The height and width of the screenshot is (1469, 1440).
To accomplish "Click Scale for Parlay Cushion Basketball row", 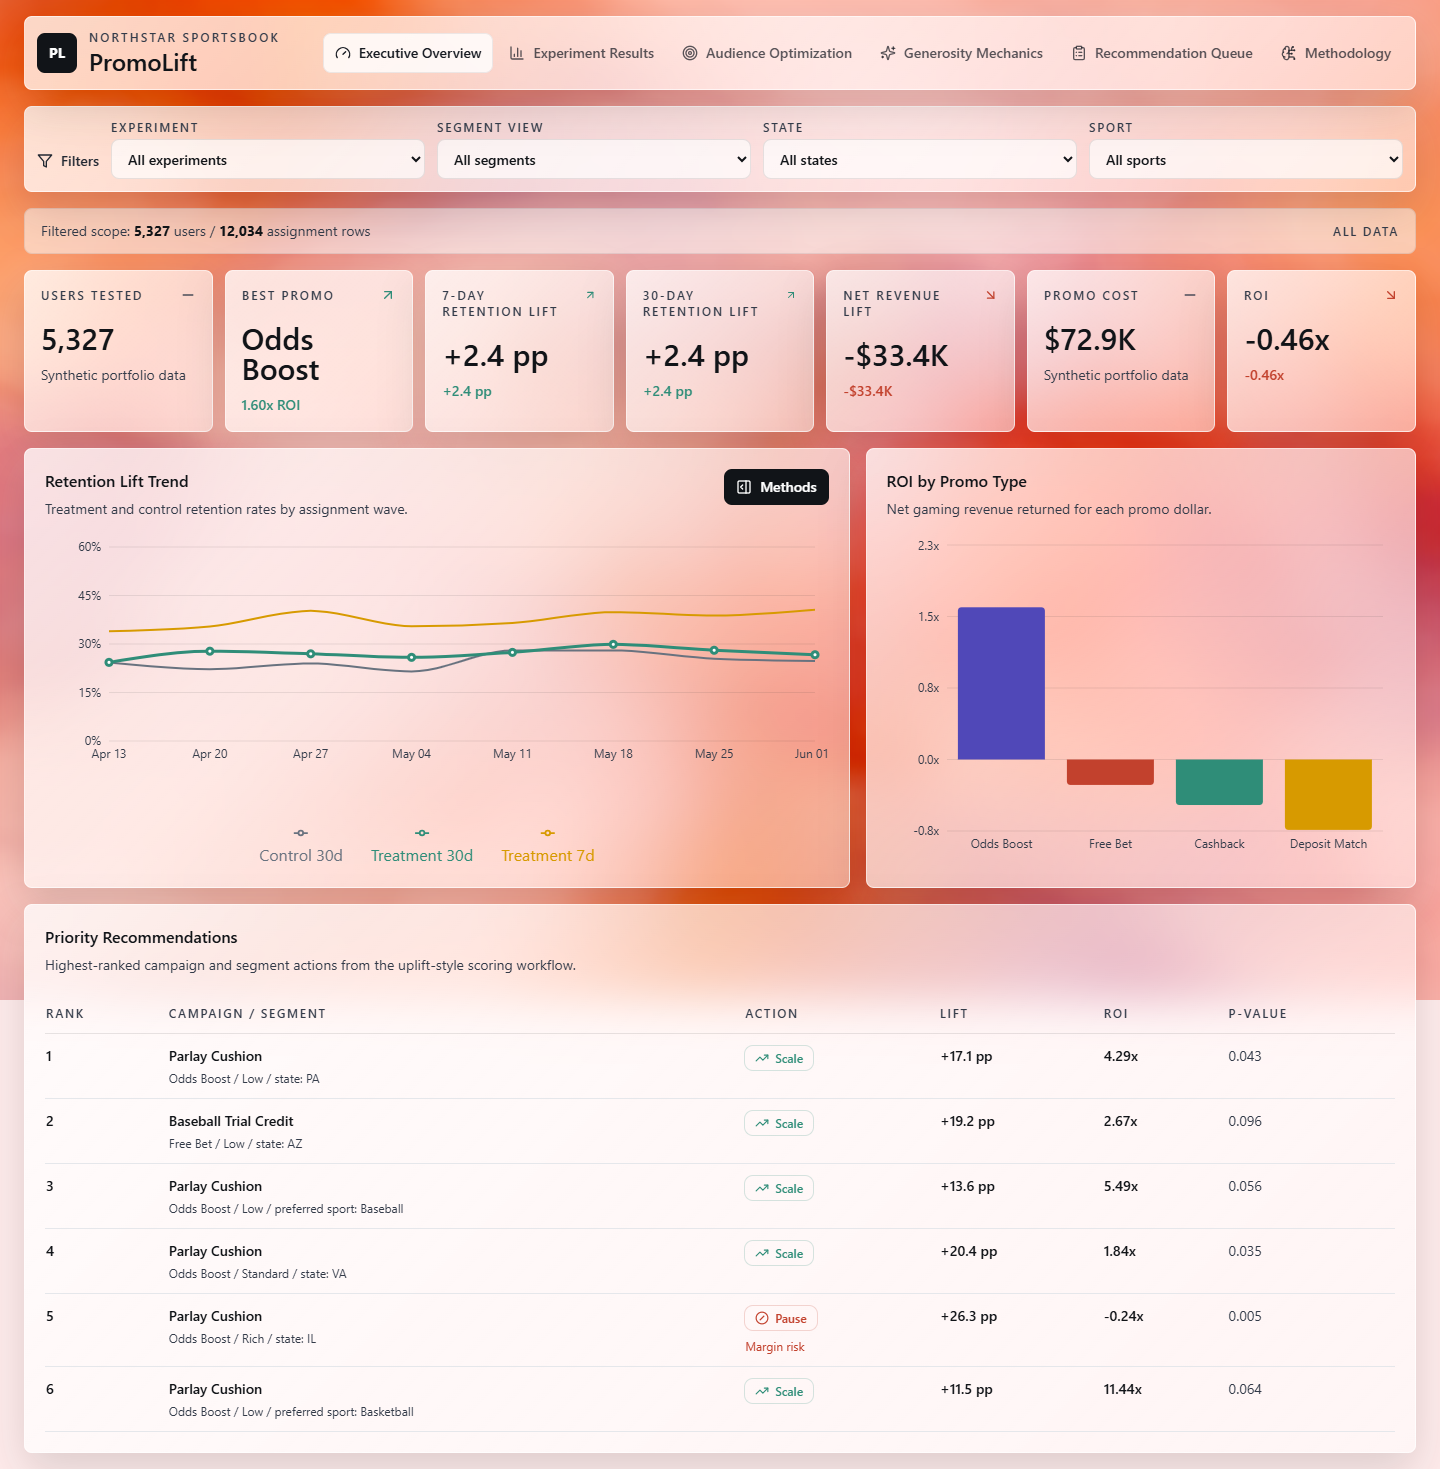I will point(779,1391).
